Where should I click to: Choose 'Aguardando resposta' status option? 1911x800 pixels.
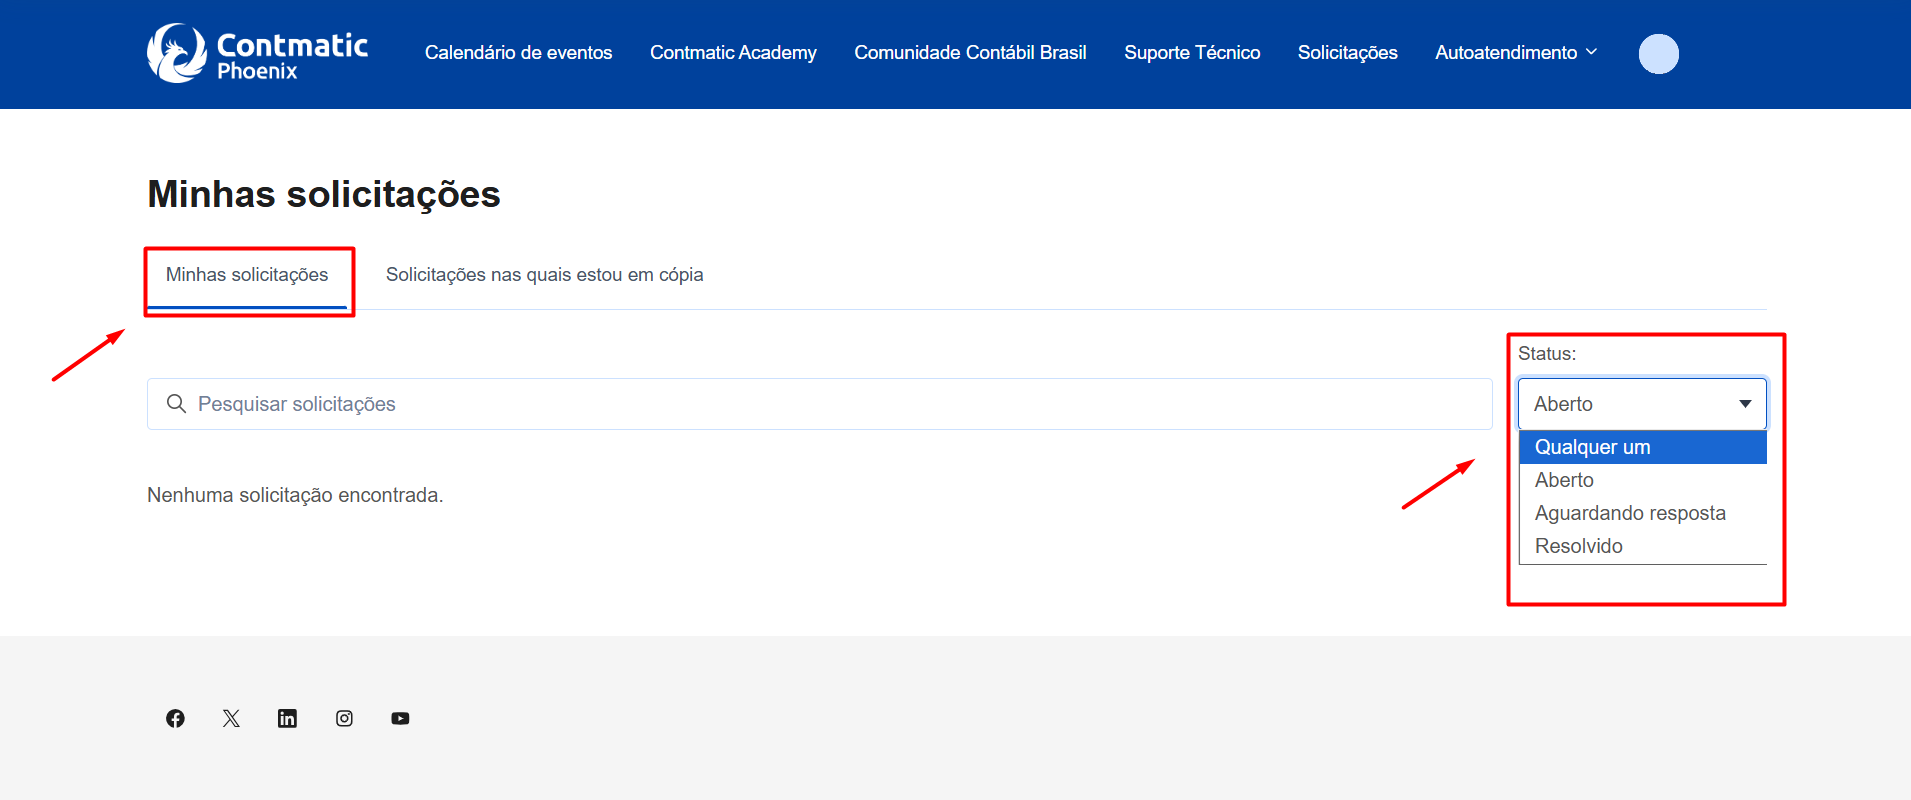[x=1643, y=513]
